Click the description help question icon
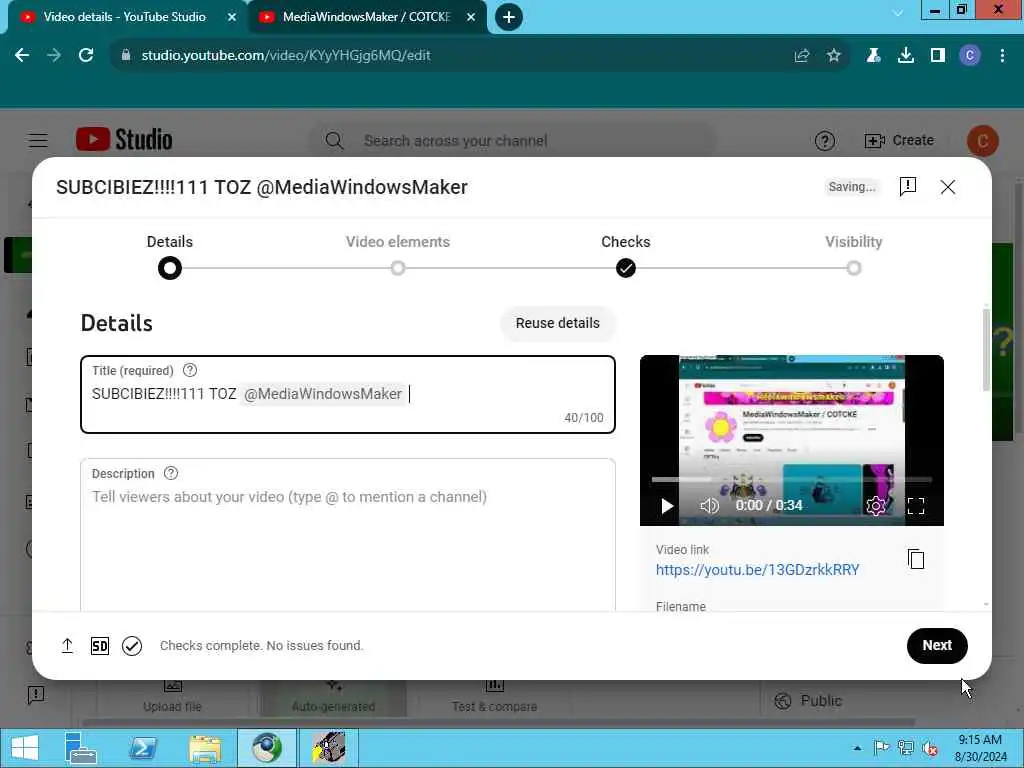This screenshot has width=1024, height=768. (x=171, y=473)
